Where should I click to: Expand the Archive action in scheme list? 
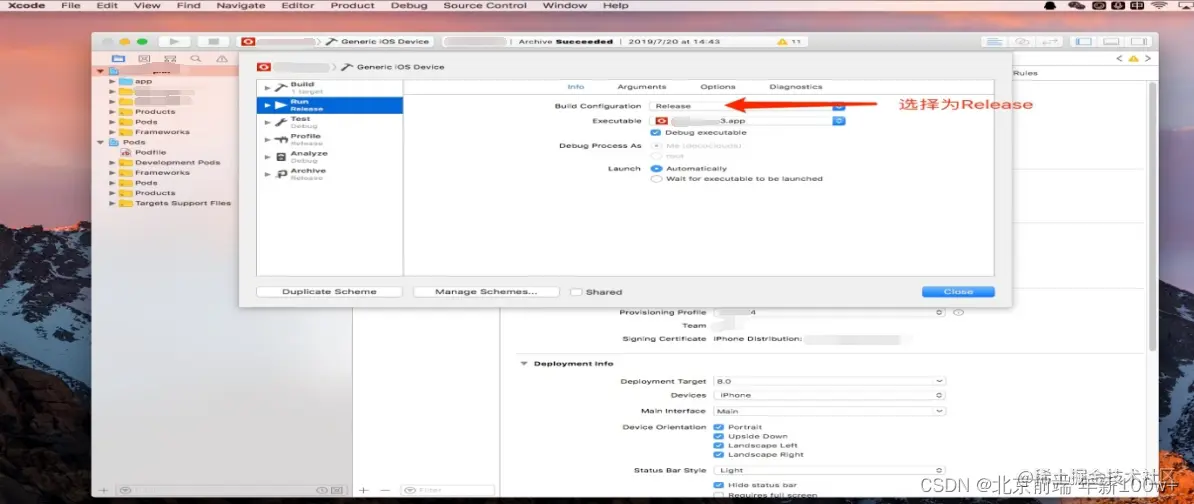pyautogui.click(x=267, y=174)
